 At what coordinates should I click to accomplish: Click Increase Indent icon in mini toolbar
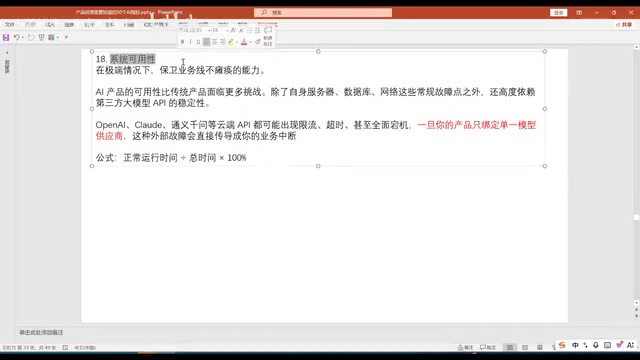pyautogui.click(x=257, y=31)
